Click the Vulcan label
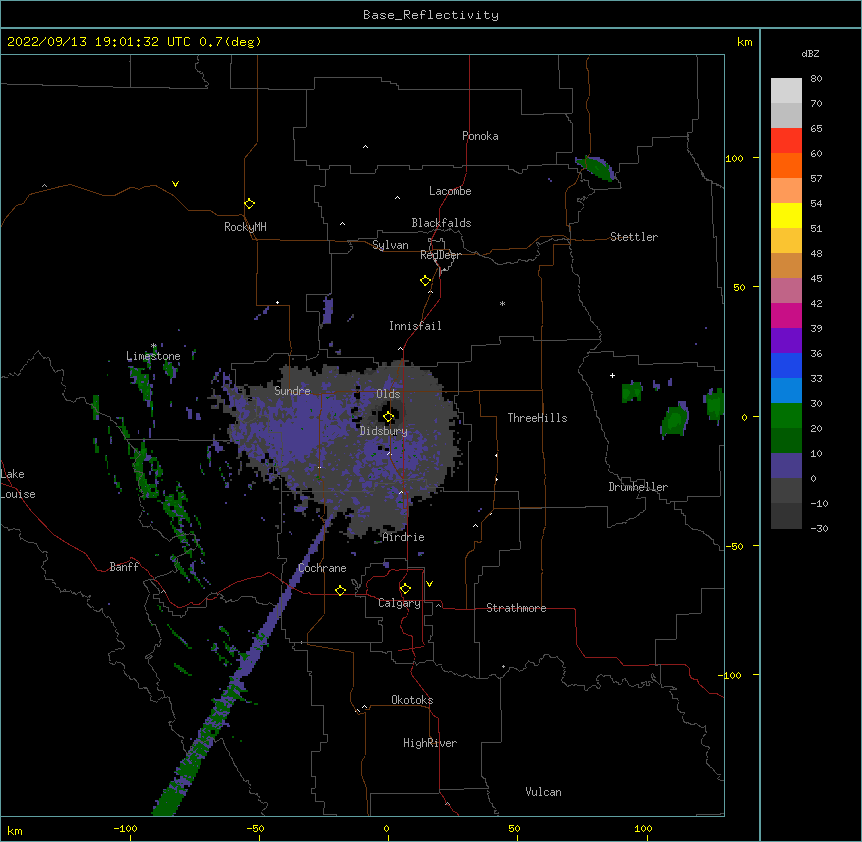 click(x=543, y=792)
